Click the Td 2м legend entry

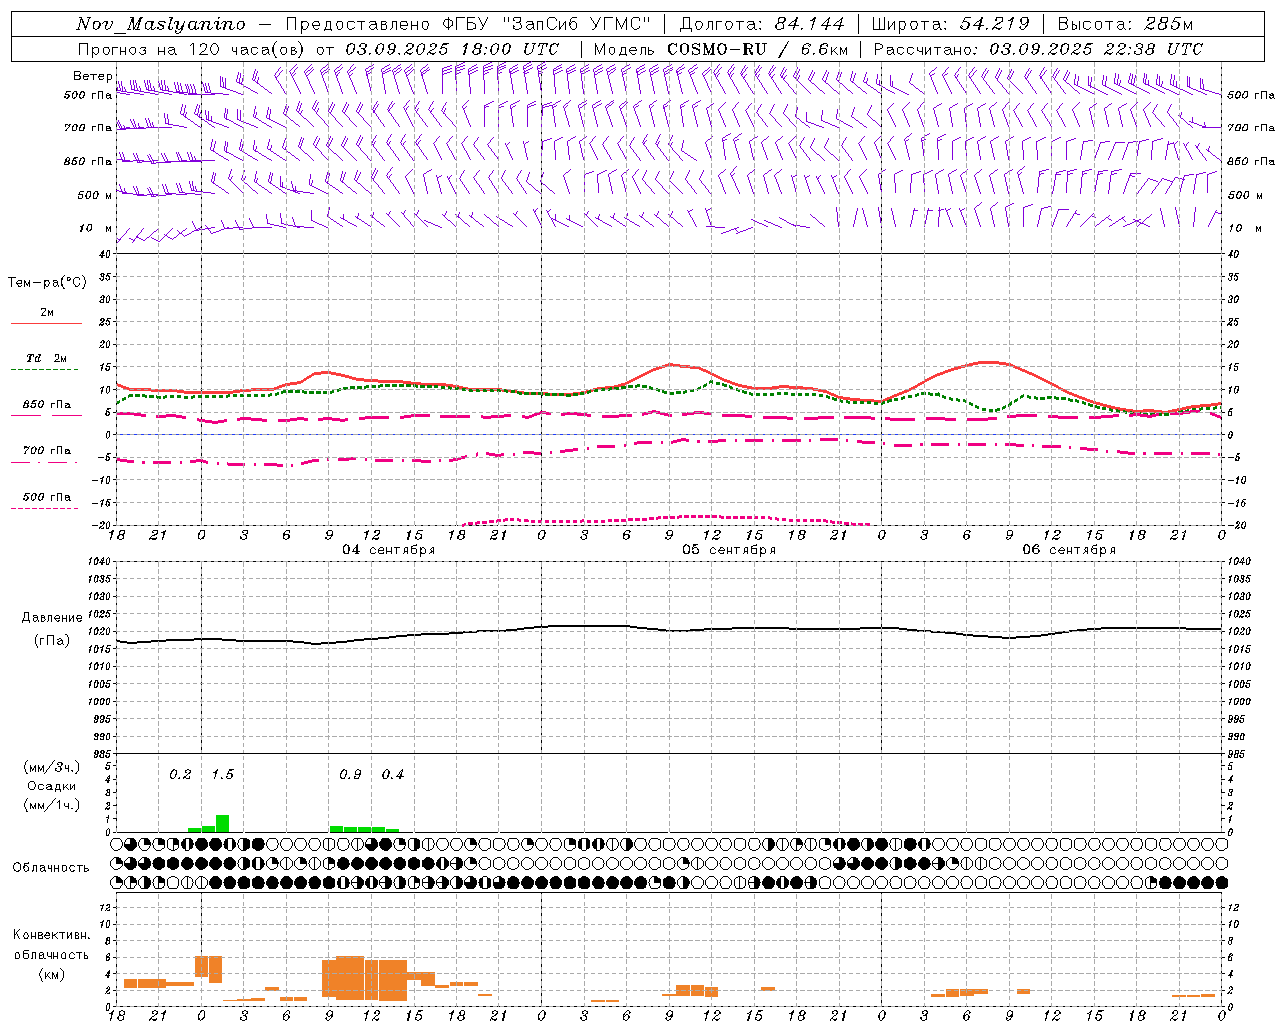pos(46,358)
